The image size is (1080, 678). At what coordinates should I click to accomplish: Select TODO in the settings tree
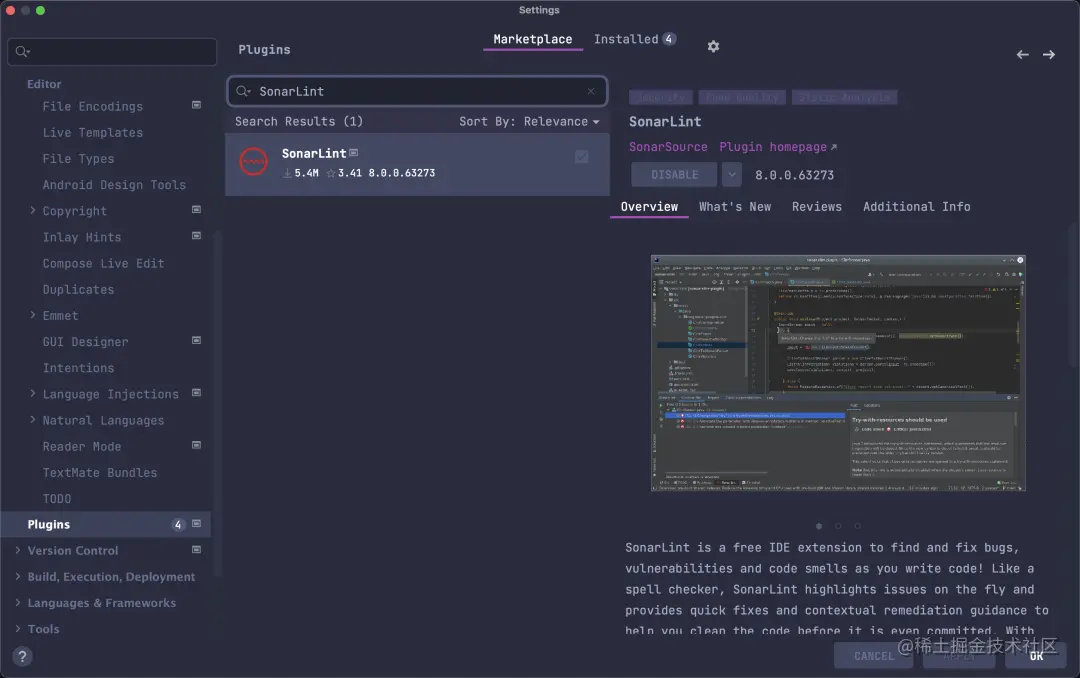(56, 499)
